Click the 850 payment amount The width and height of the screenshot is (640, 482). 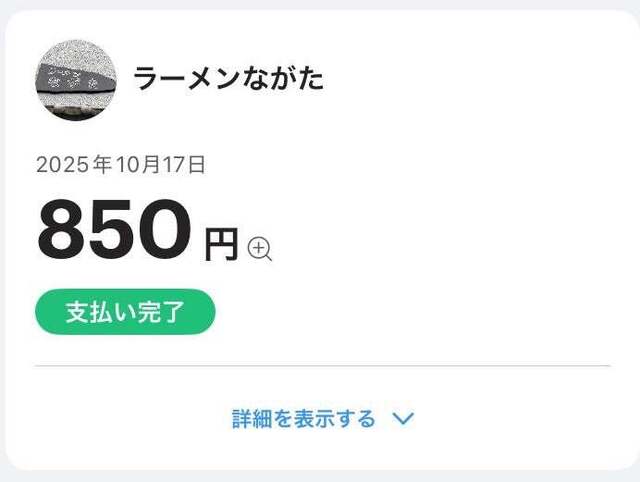[x=113, y=229]
